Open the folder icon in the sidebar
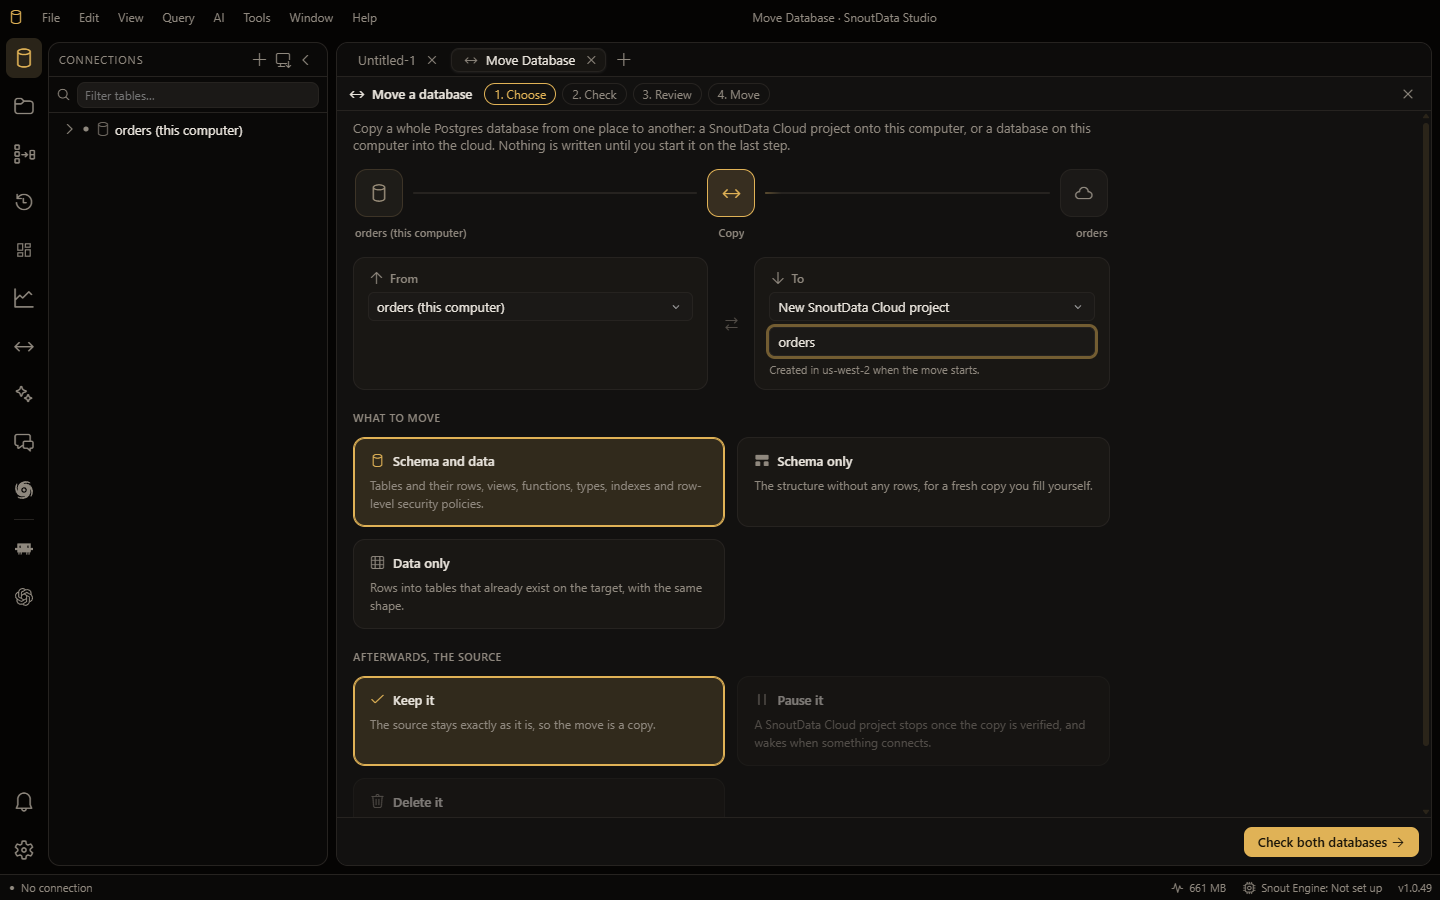1440x900 pixels. tap(24, 106)
